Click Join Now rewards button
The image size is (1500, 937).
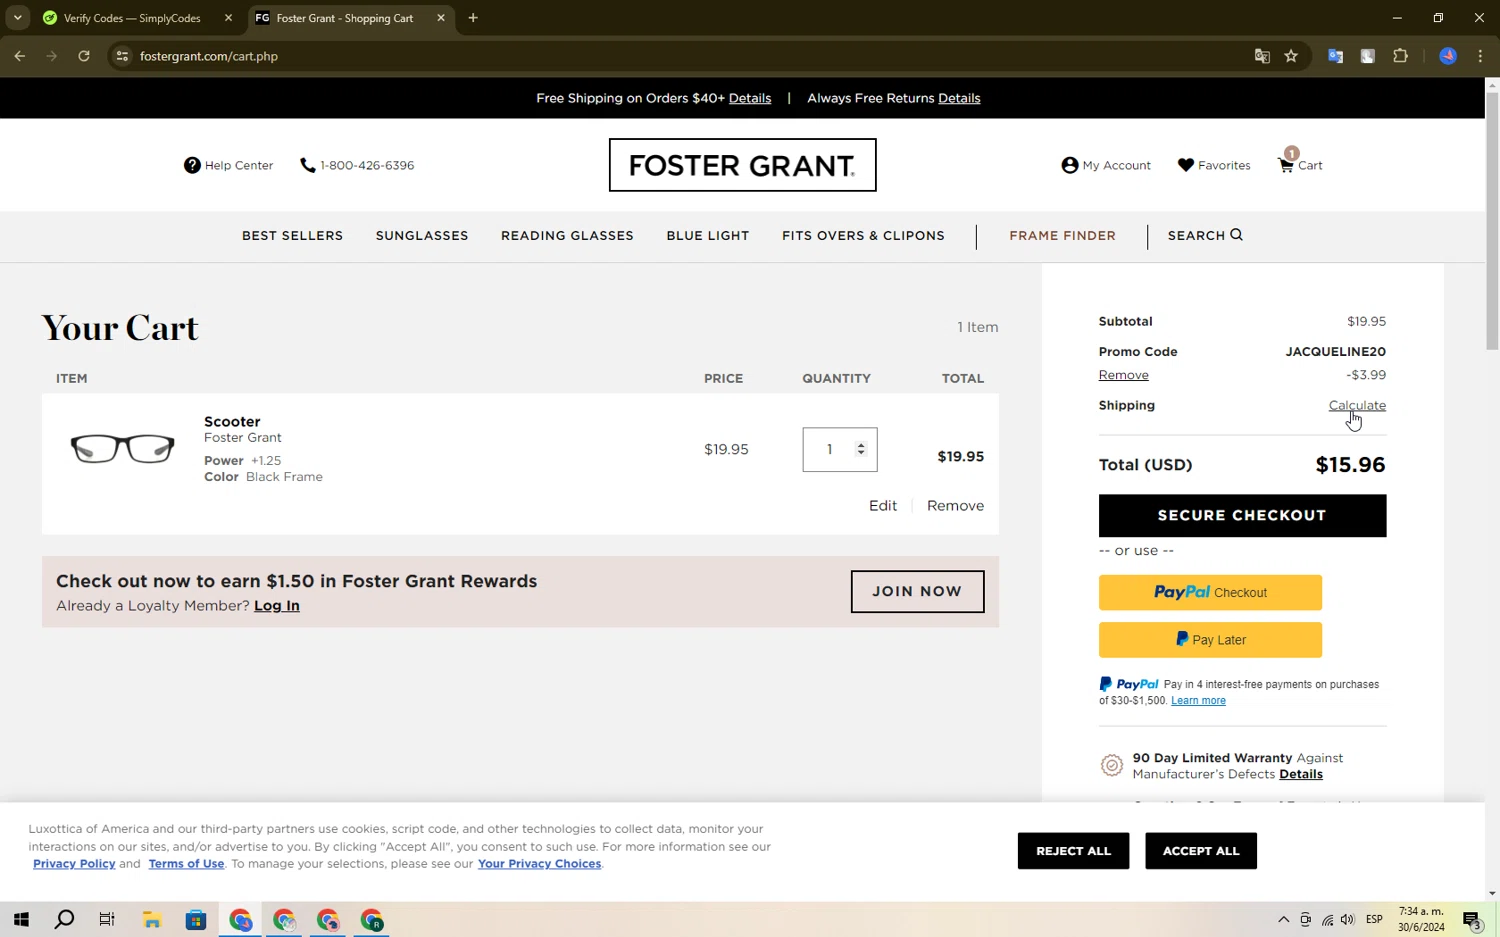pyautogui.click(x=917, y=591)
